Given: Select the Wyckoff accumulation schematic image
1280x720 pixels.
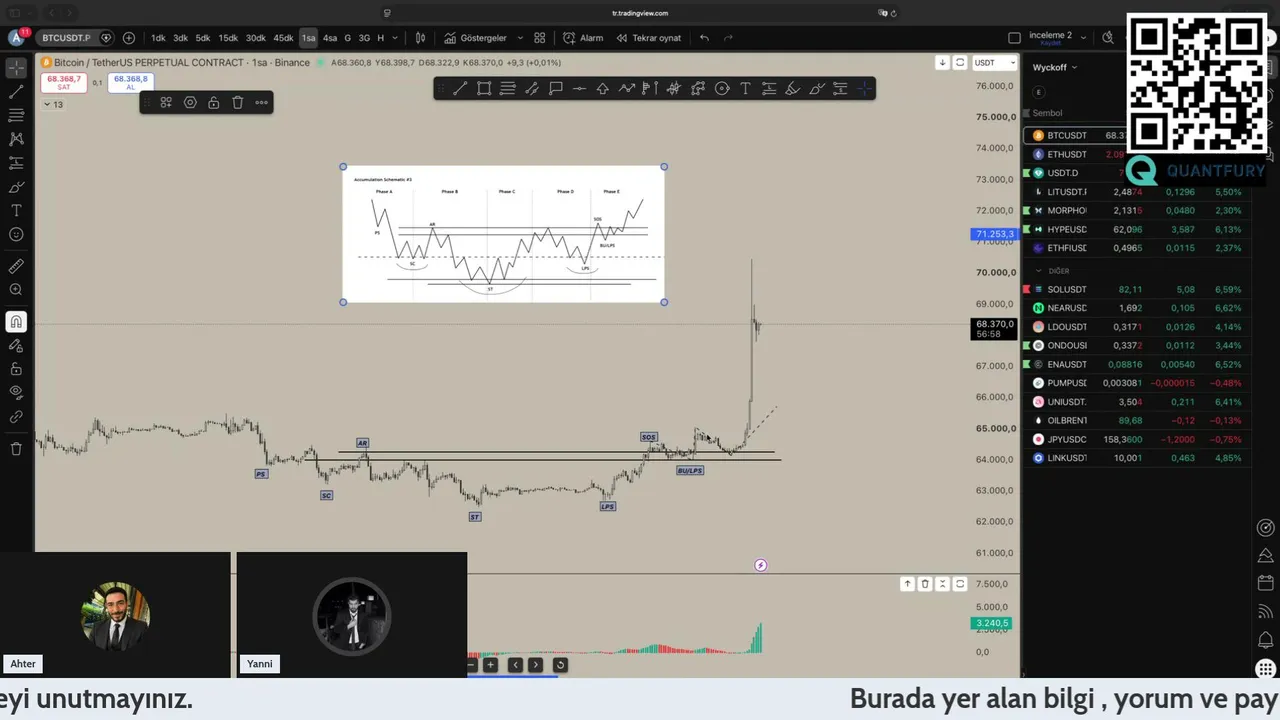Looking at the screenshot, I should point(504,235).
